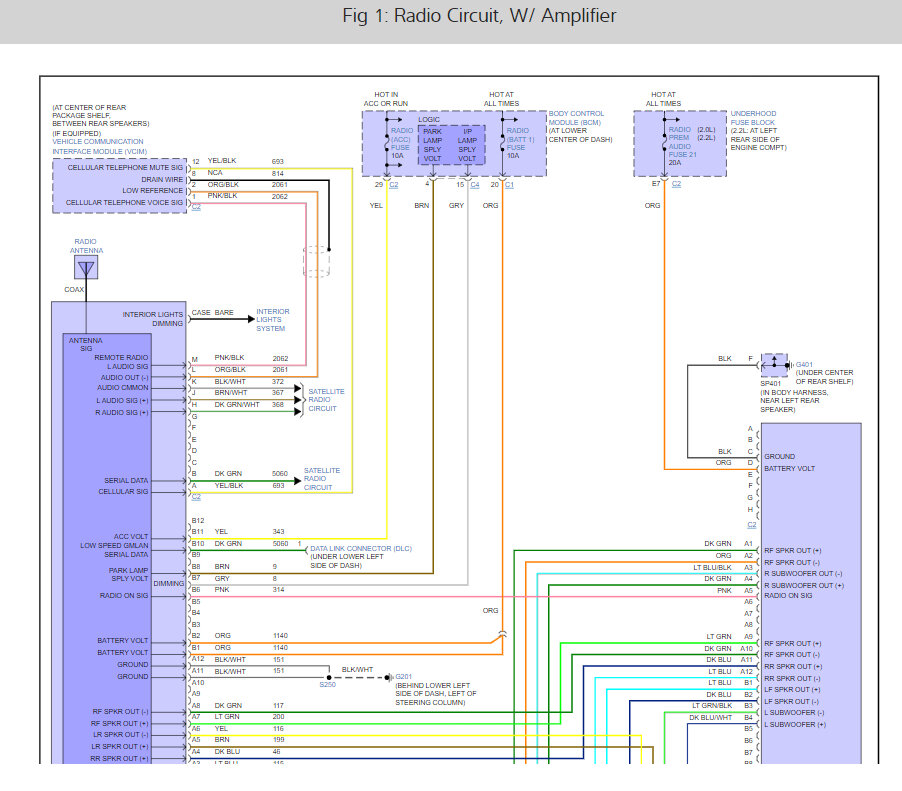Select the 'COAX' label

(x=74, y=289)
